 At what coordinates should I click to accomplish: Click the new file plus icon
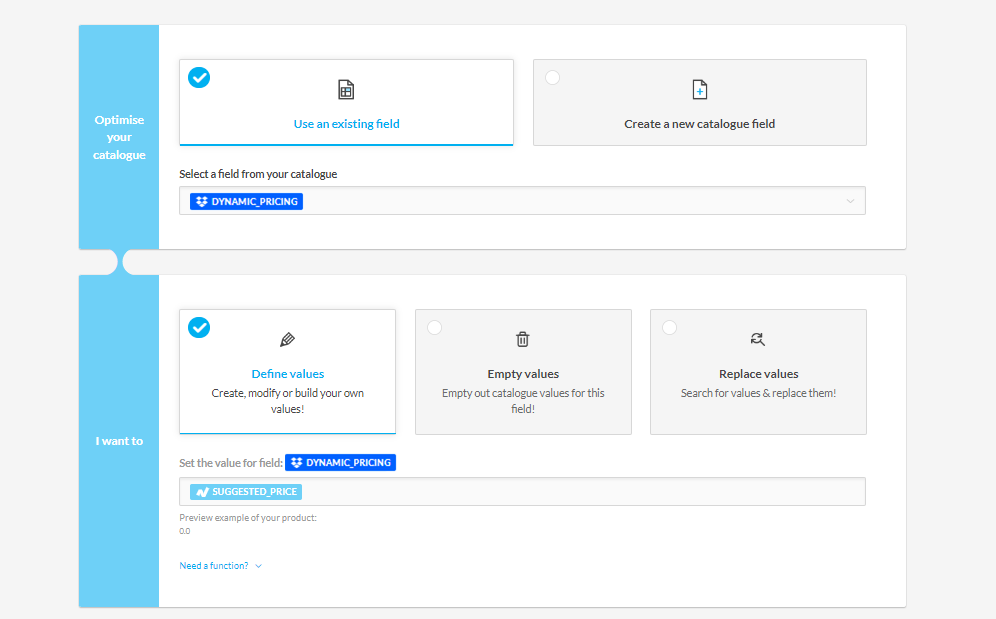point(700,90)
